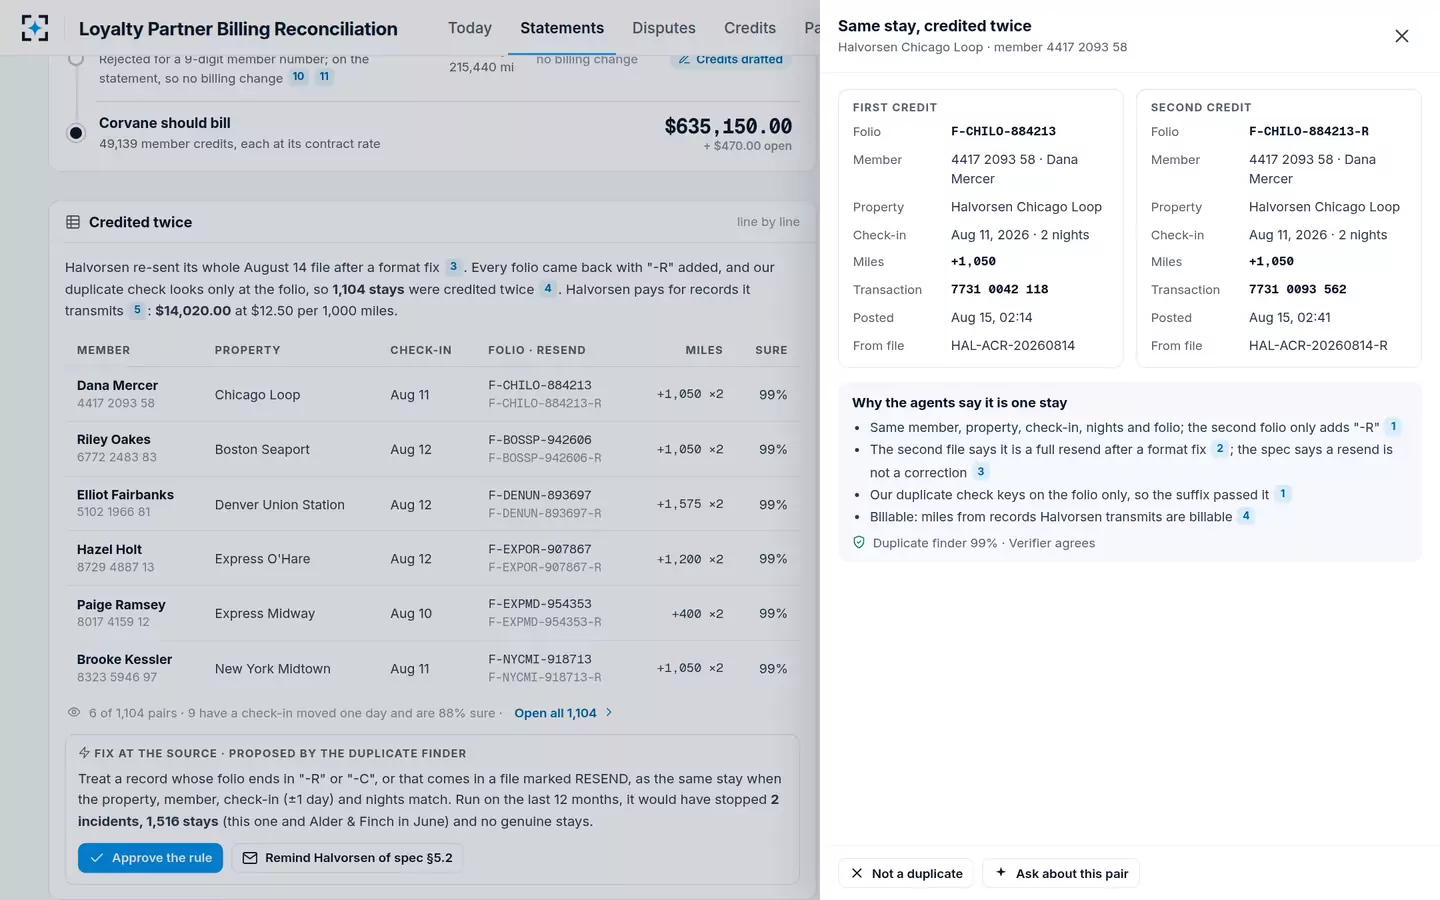Click transaction number "7731 0042 118"
1440x900 pixels.
[x=999, y=289]
